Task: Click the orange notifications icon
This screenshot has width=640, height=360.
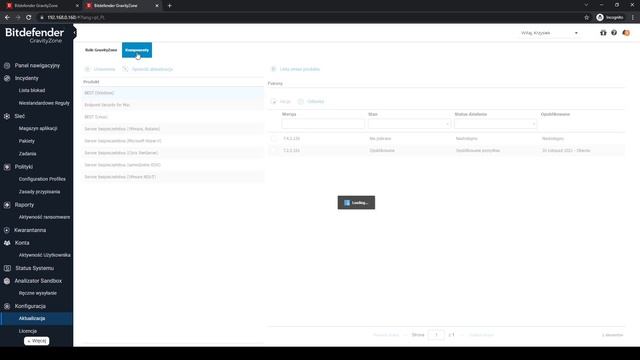Action: click(x=626, y=33)
